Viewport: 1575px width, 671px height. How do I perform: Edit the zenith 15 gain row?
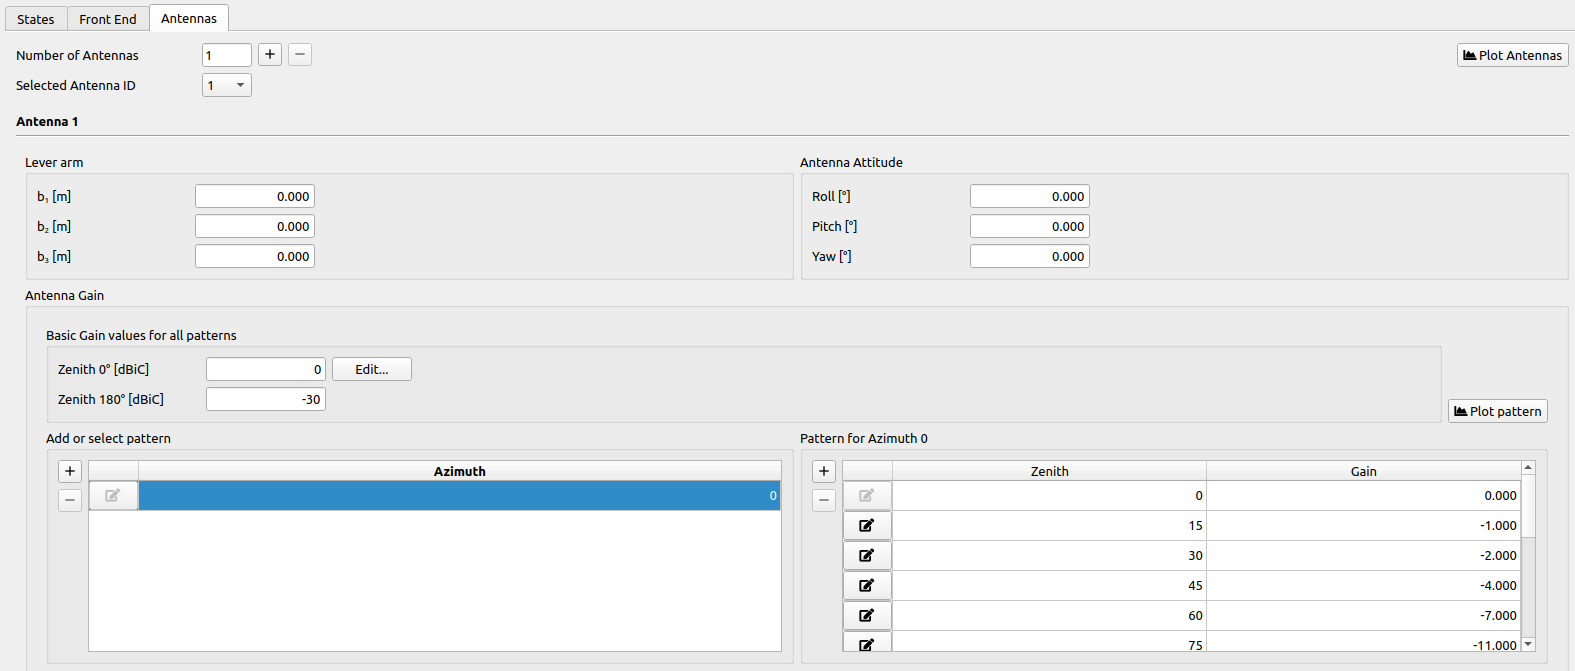click(x=867, y=526)
